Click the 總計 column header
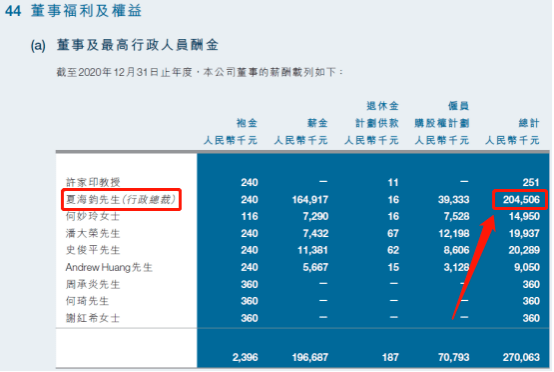 tap(529, 123)
